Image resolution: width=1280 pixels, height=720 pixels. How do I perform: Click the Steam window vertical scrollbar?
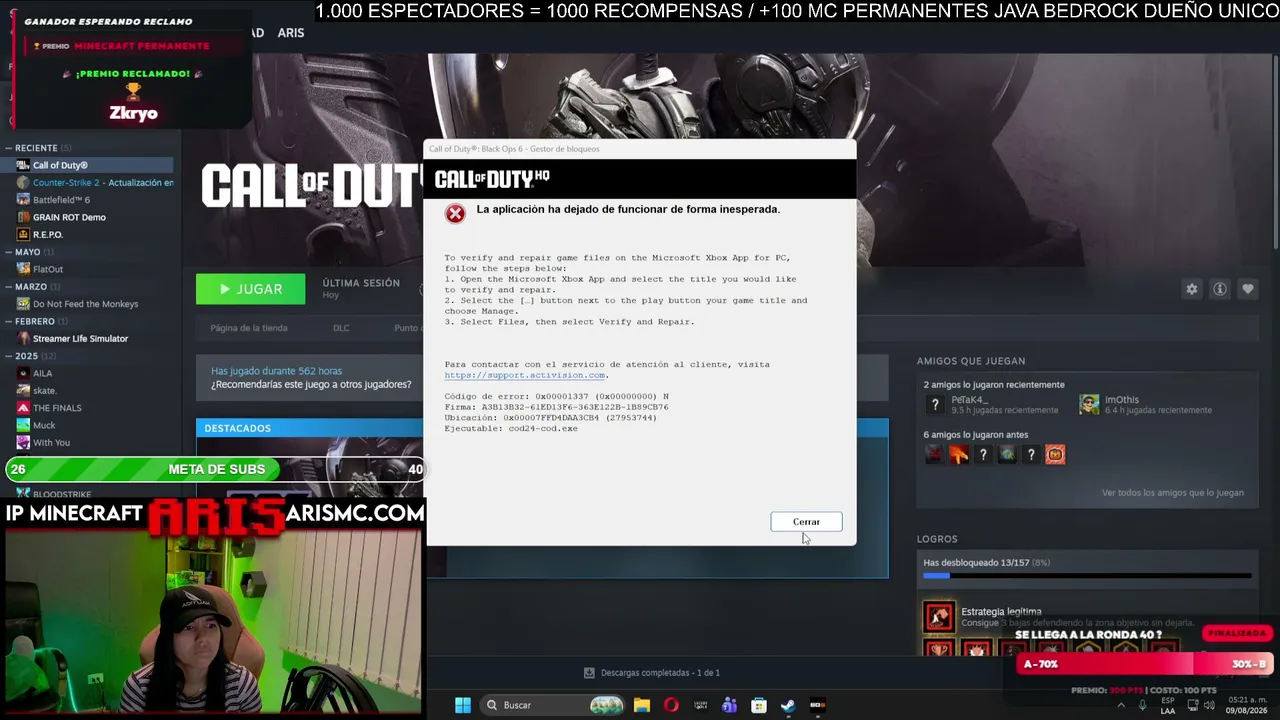tap(1275, 150)
